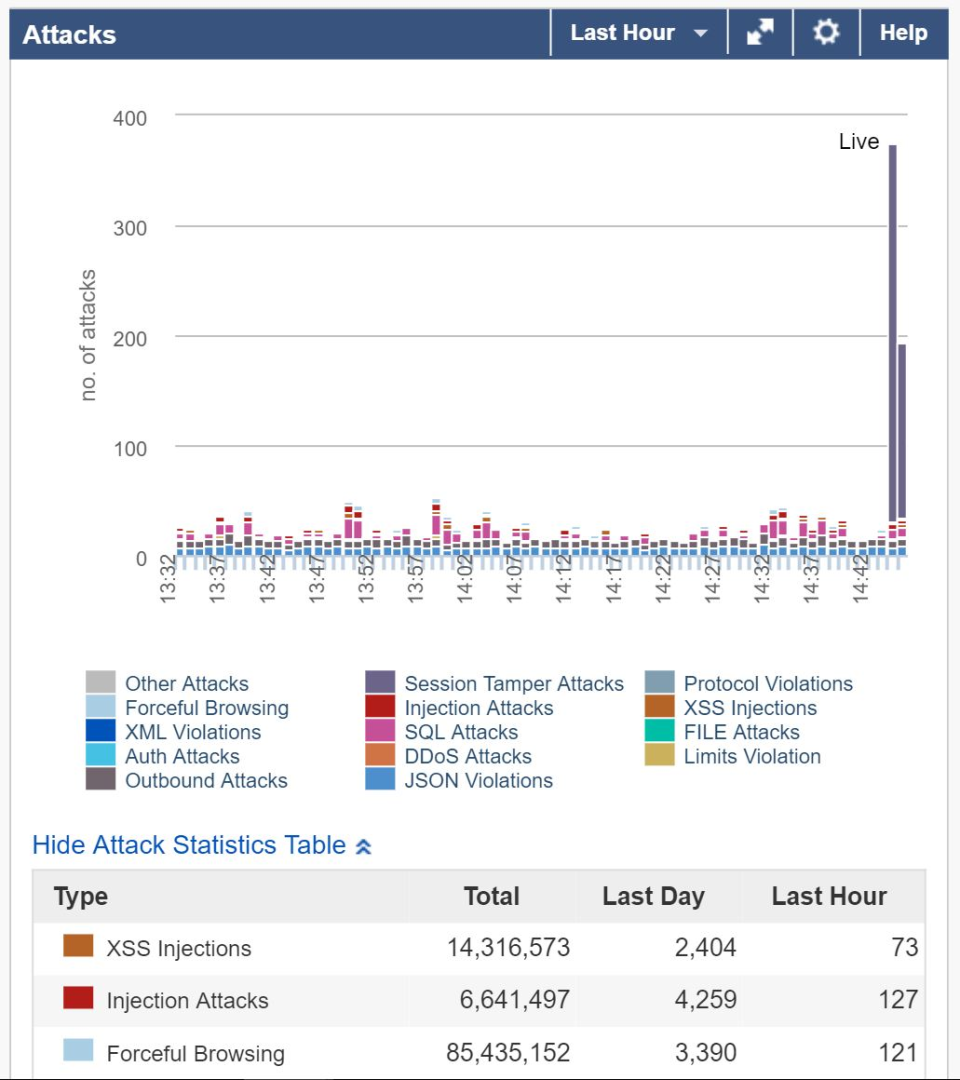The width and height of the screenshot is (960, 1080).
Task: Open the Last Hour time range dropdown
Action: pos(638,33)
